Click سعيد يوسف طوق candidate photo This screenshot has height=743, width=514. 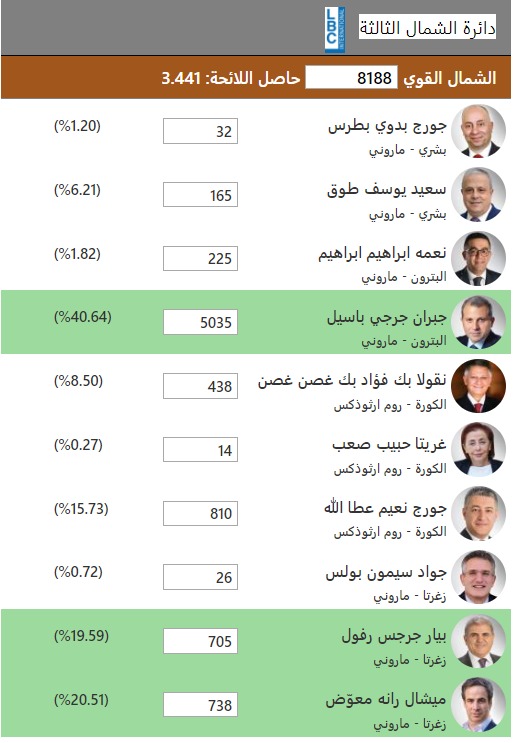click(x=478, y=195)
